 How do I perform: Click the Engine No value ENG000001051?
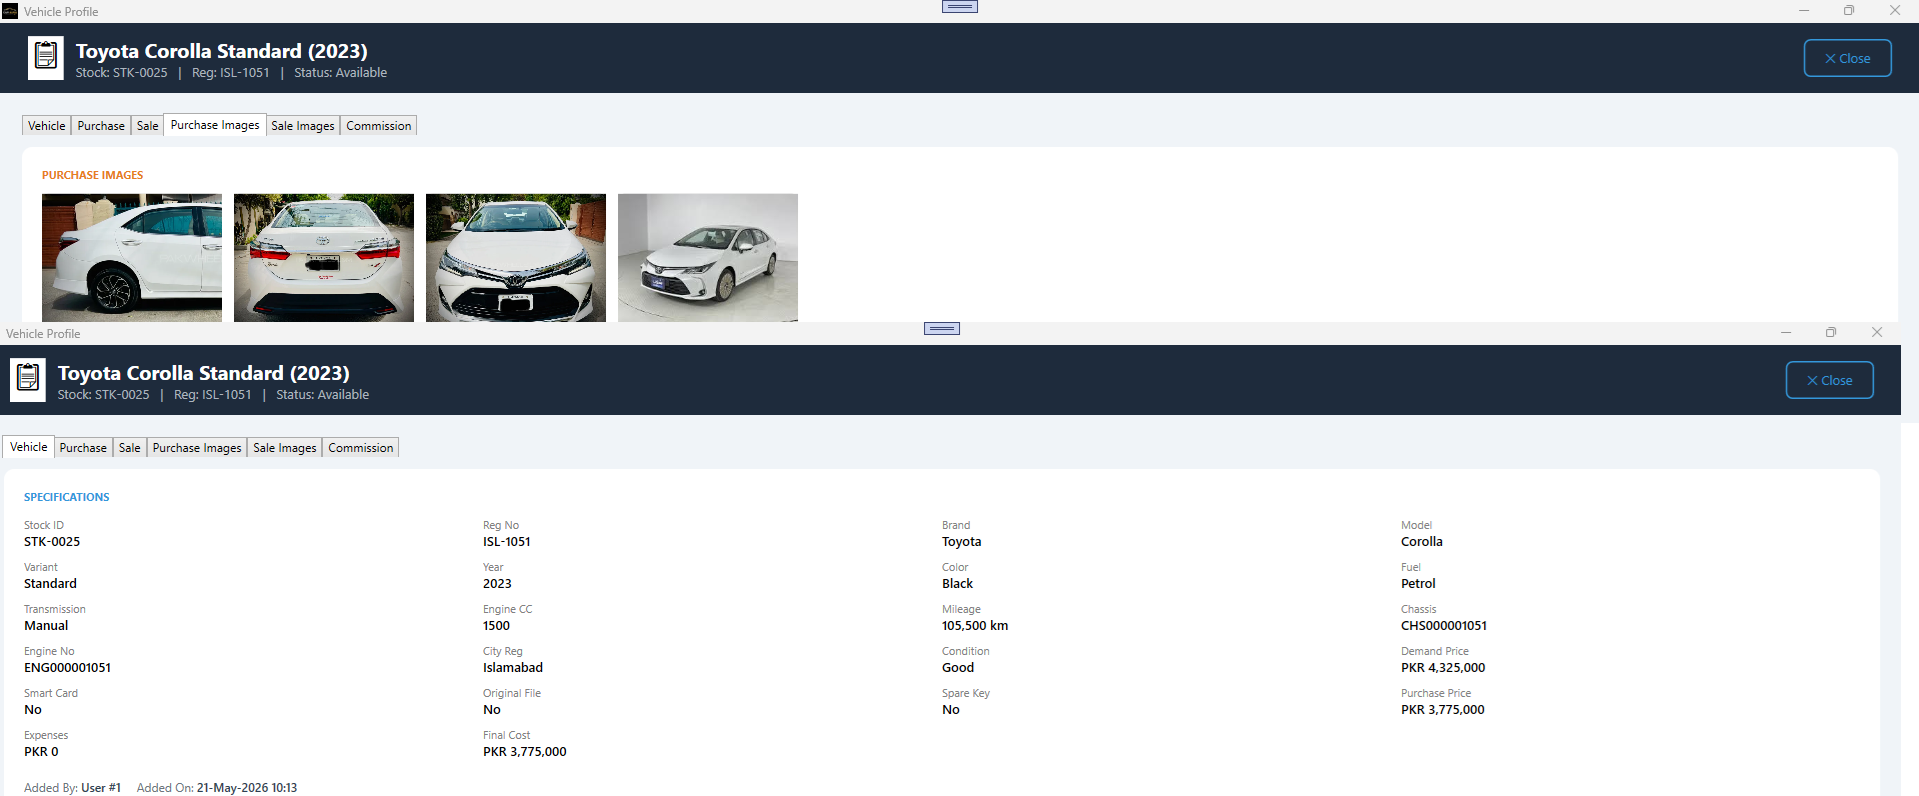coord(68,668)
